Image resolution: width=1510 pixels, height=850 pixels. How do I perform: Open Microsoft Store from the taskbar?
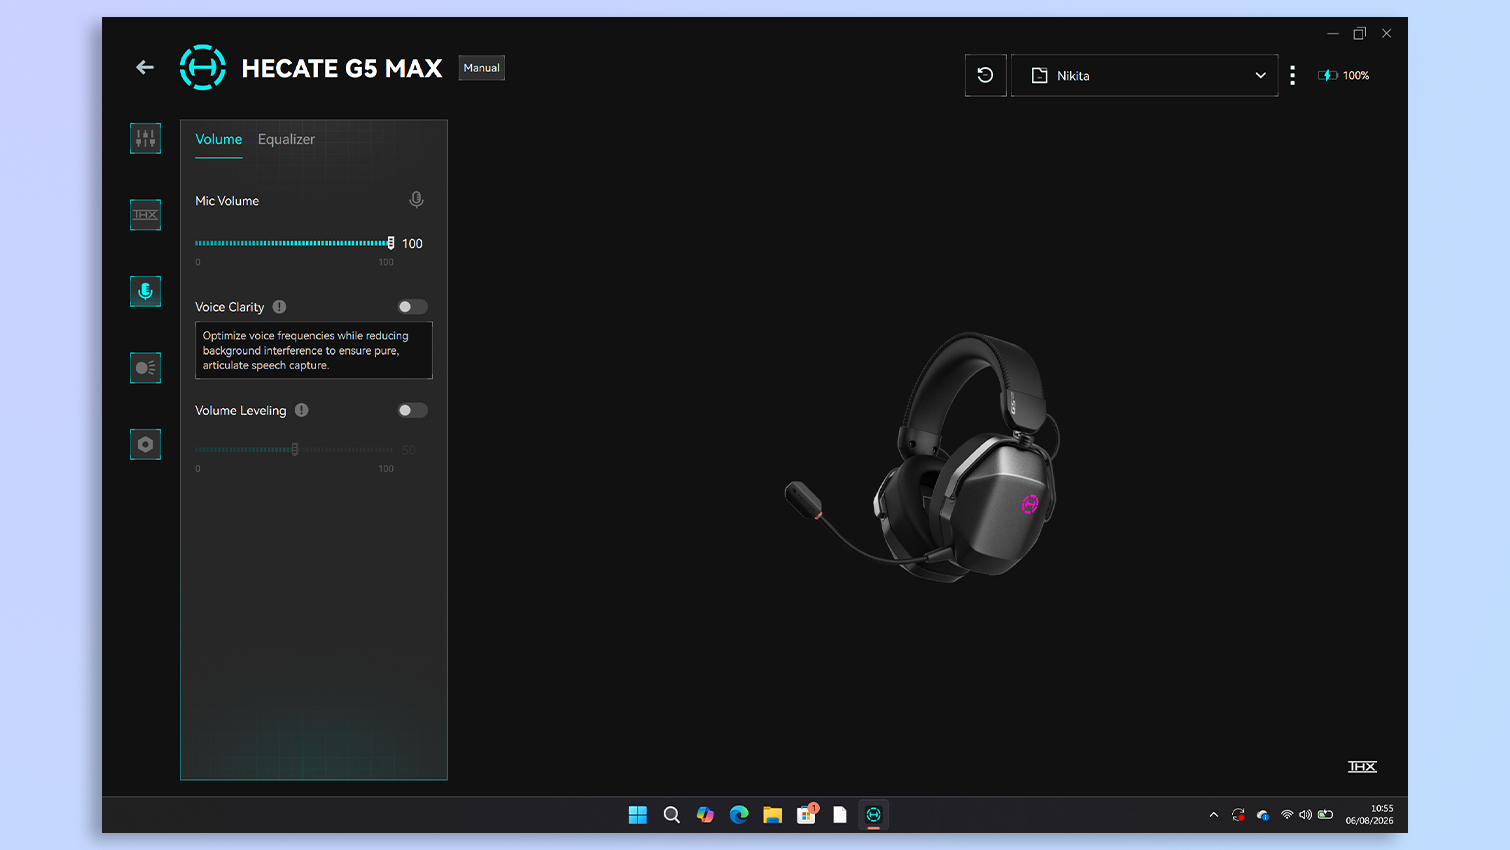click(x=806, y=815)
